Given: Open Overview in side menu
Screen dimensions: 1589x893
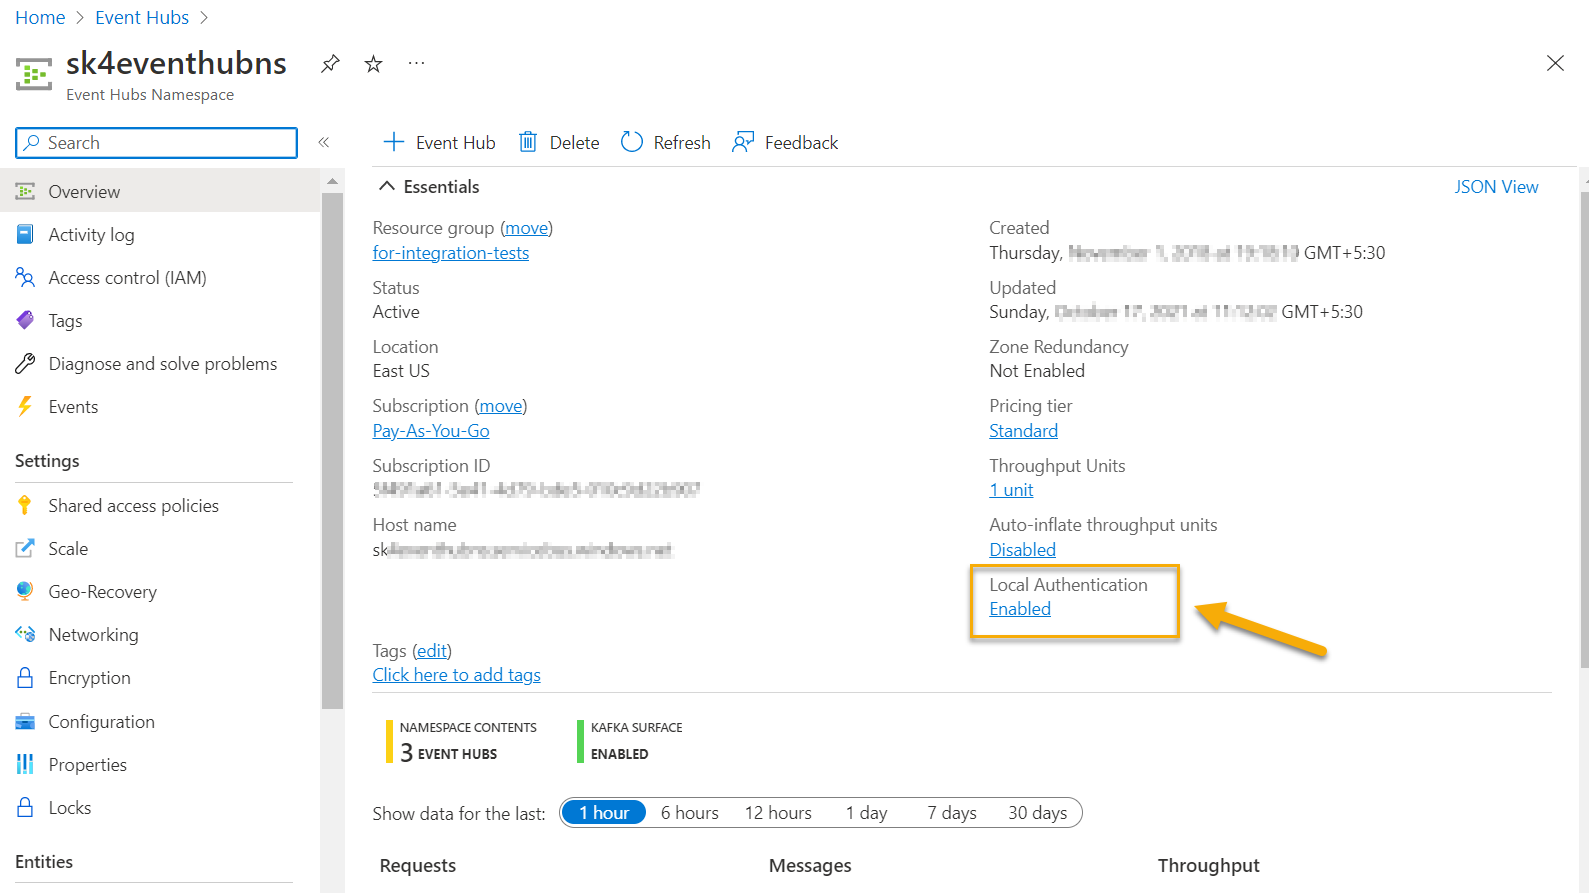Looking at the screenshot, I should coord(160,191).
